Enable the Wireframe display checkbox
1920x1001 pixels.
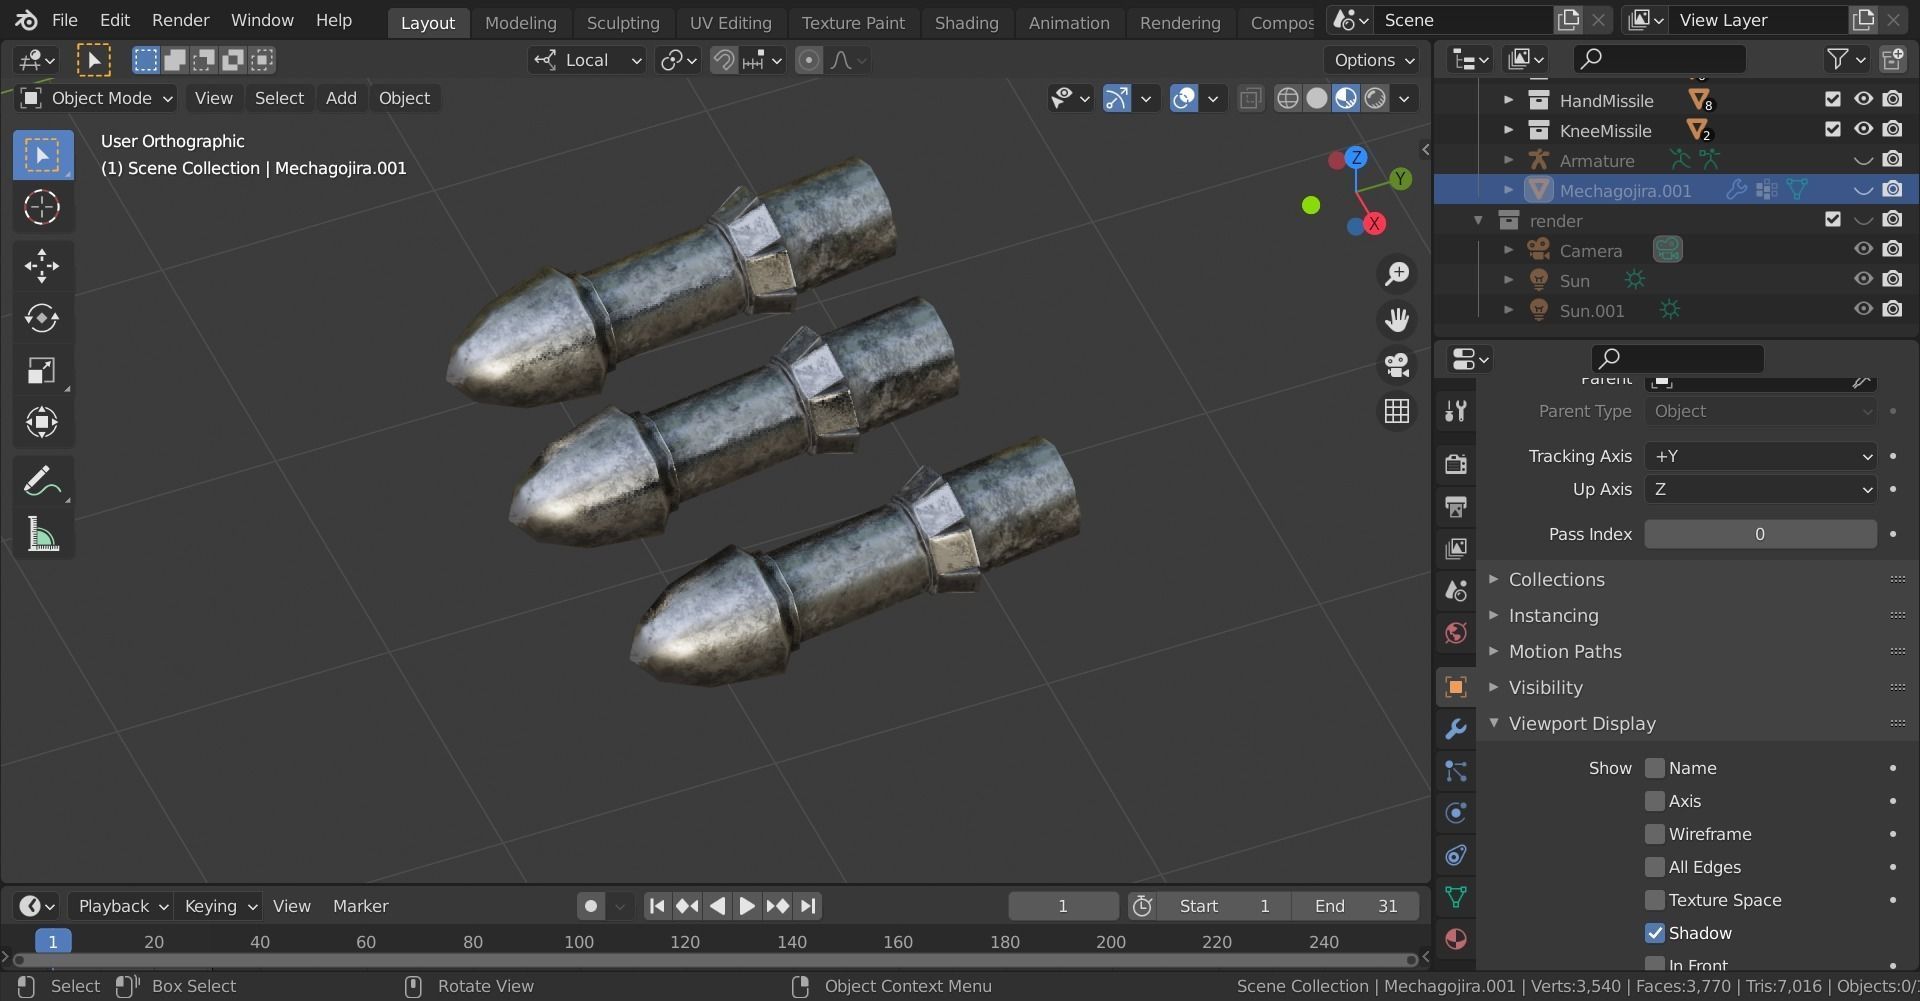[1655, 834]
